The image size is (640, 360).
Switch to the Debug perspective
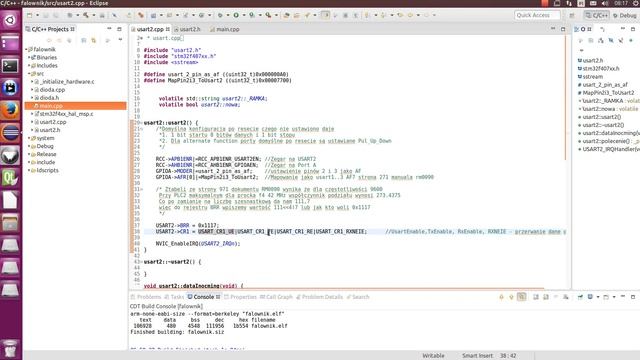(x=625, y=15)
